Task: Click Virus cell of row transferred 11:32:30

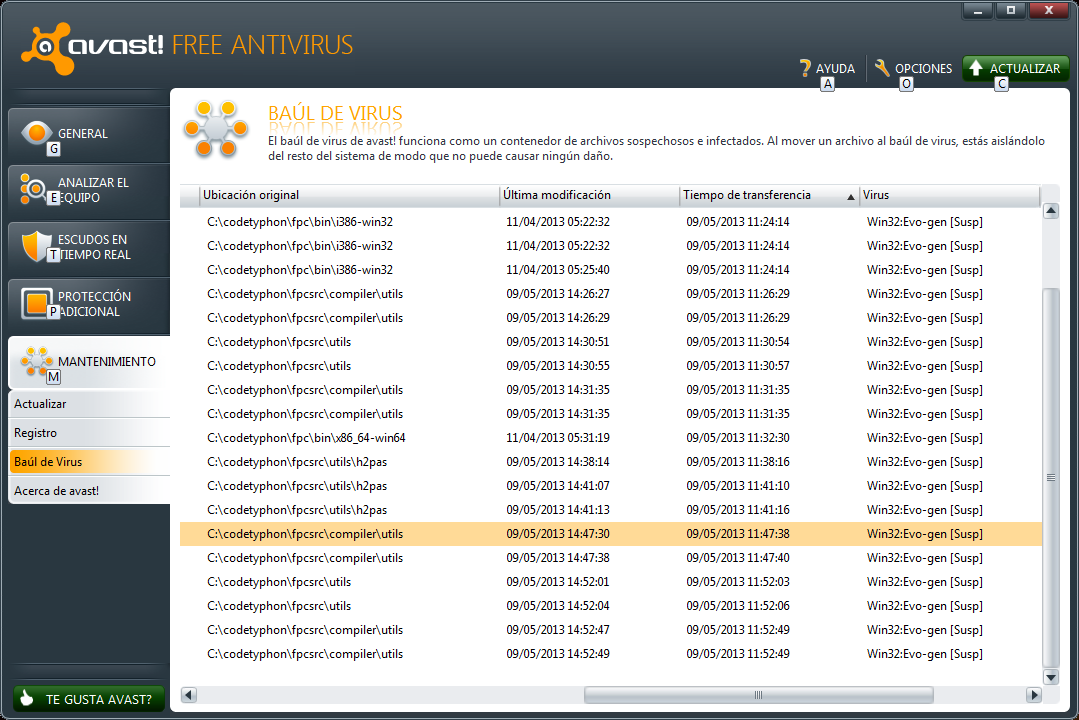Action: [x=924, y=438]
